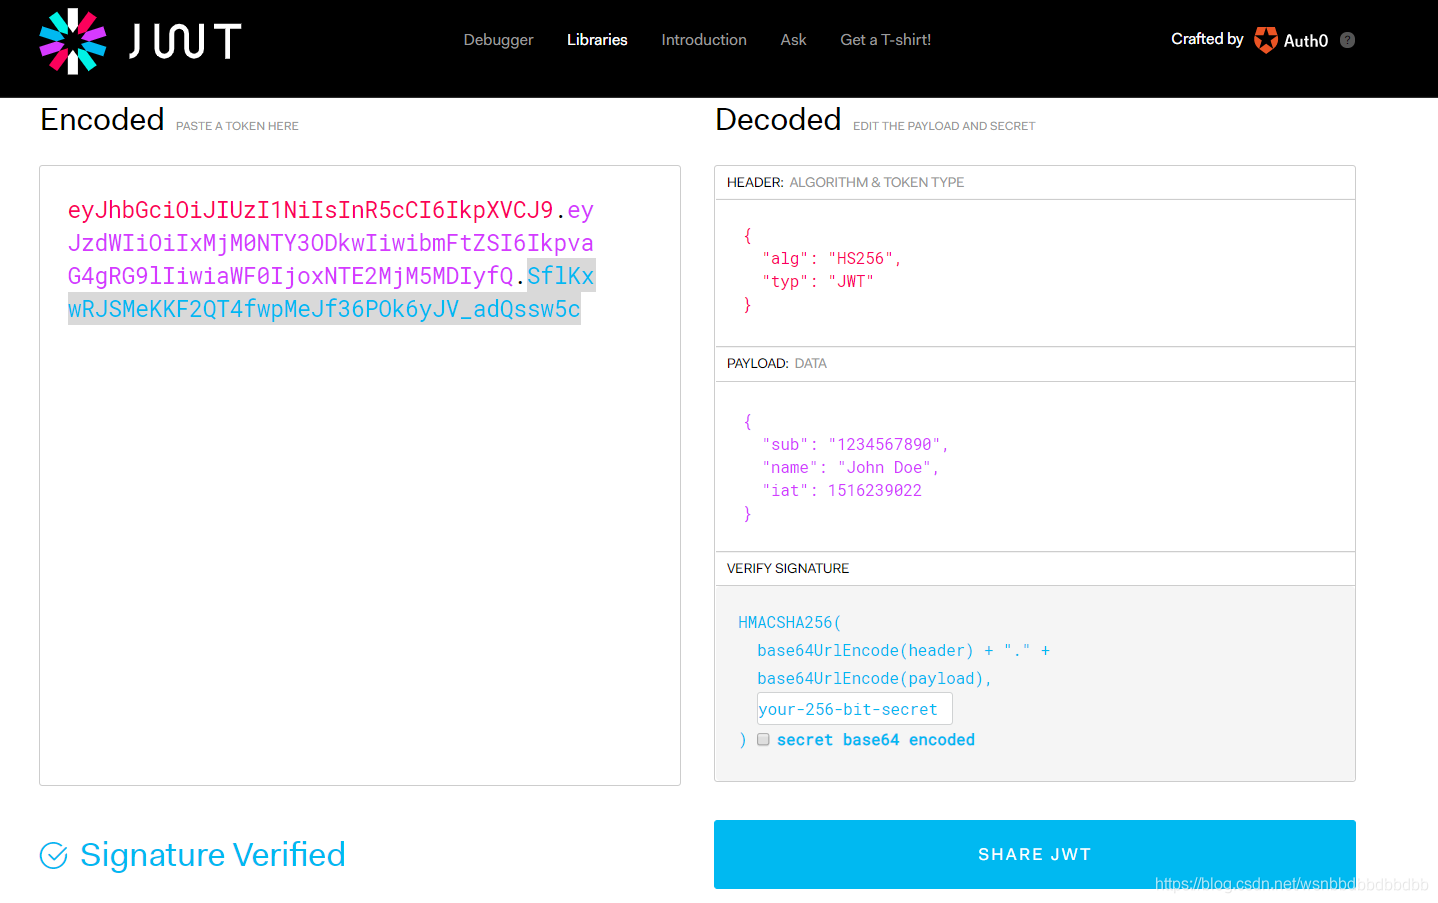Click the "alg": "HS256" line

point(832,259)
